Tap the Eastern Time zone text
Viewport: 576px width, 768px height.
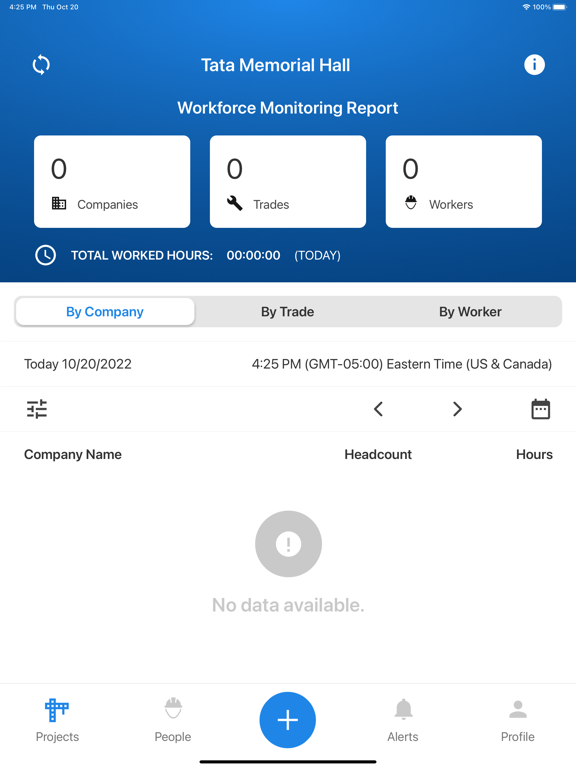click(402, 364)
